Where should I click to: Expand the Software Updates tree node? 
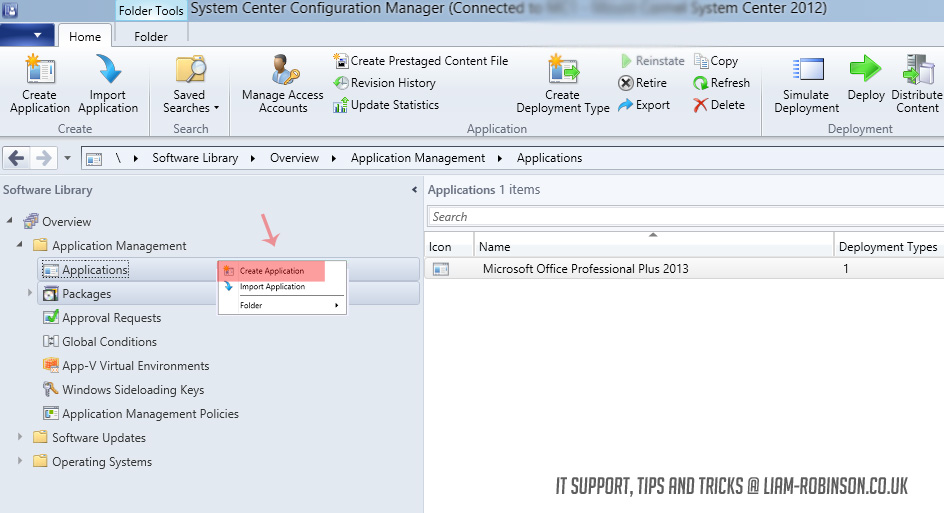click(20, 437)
